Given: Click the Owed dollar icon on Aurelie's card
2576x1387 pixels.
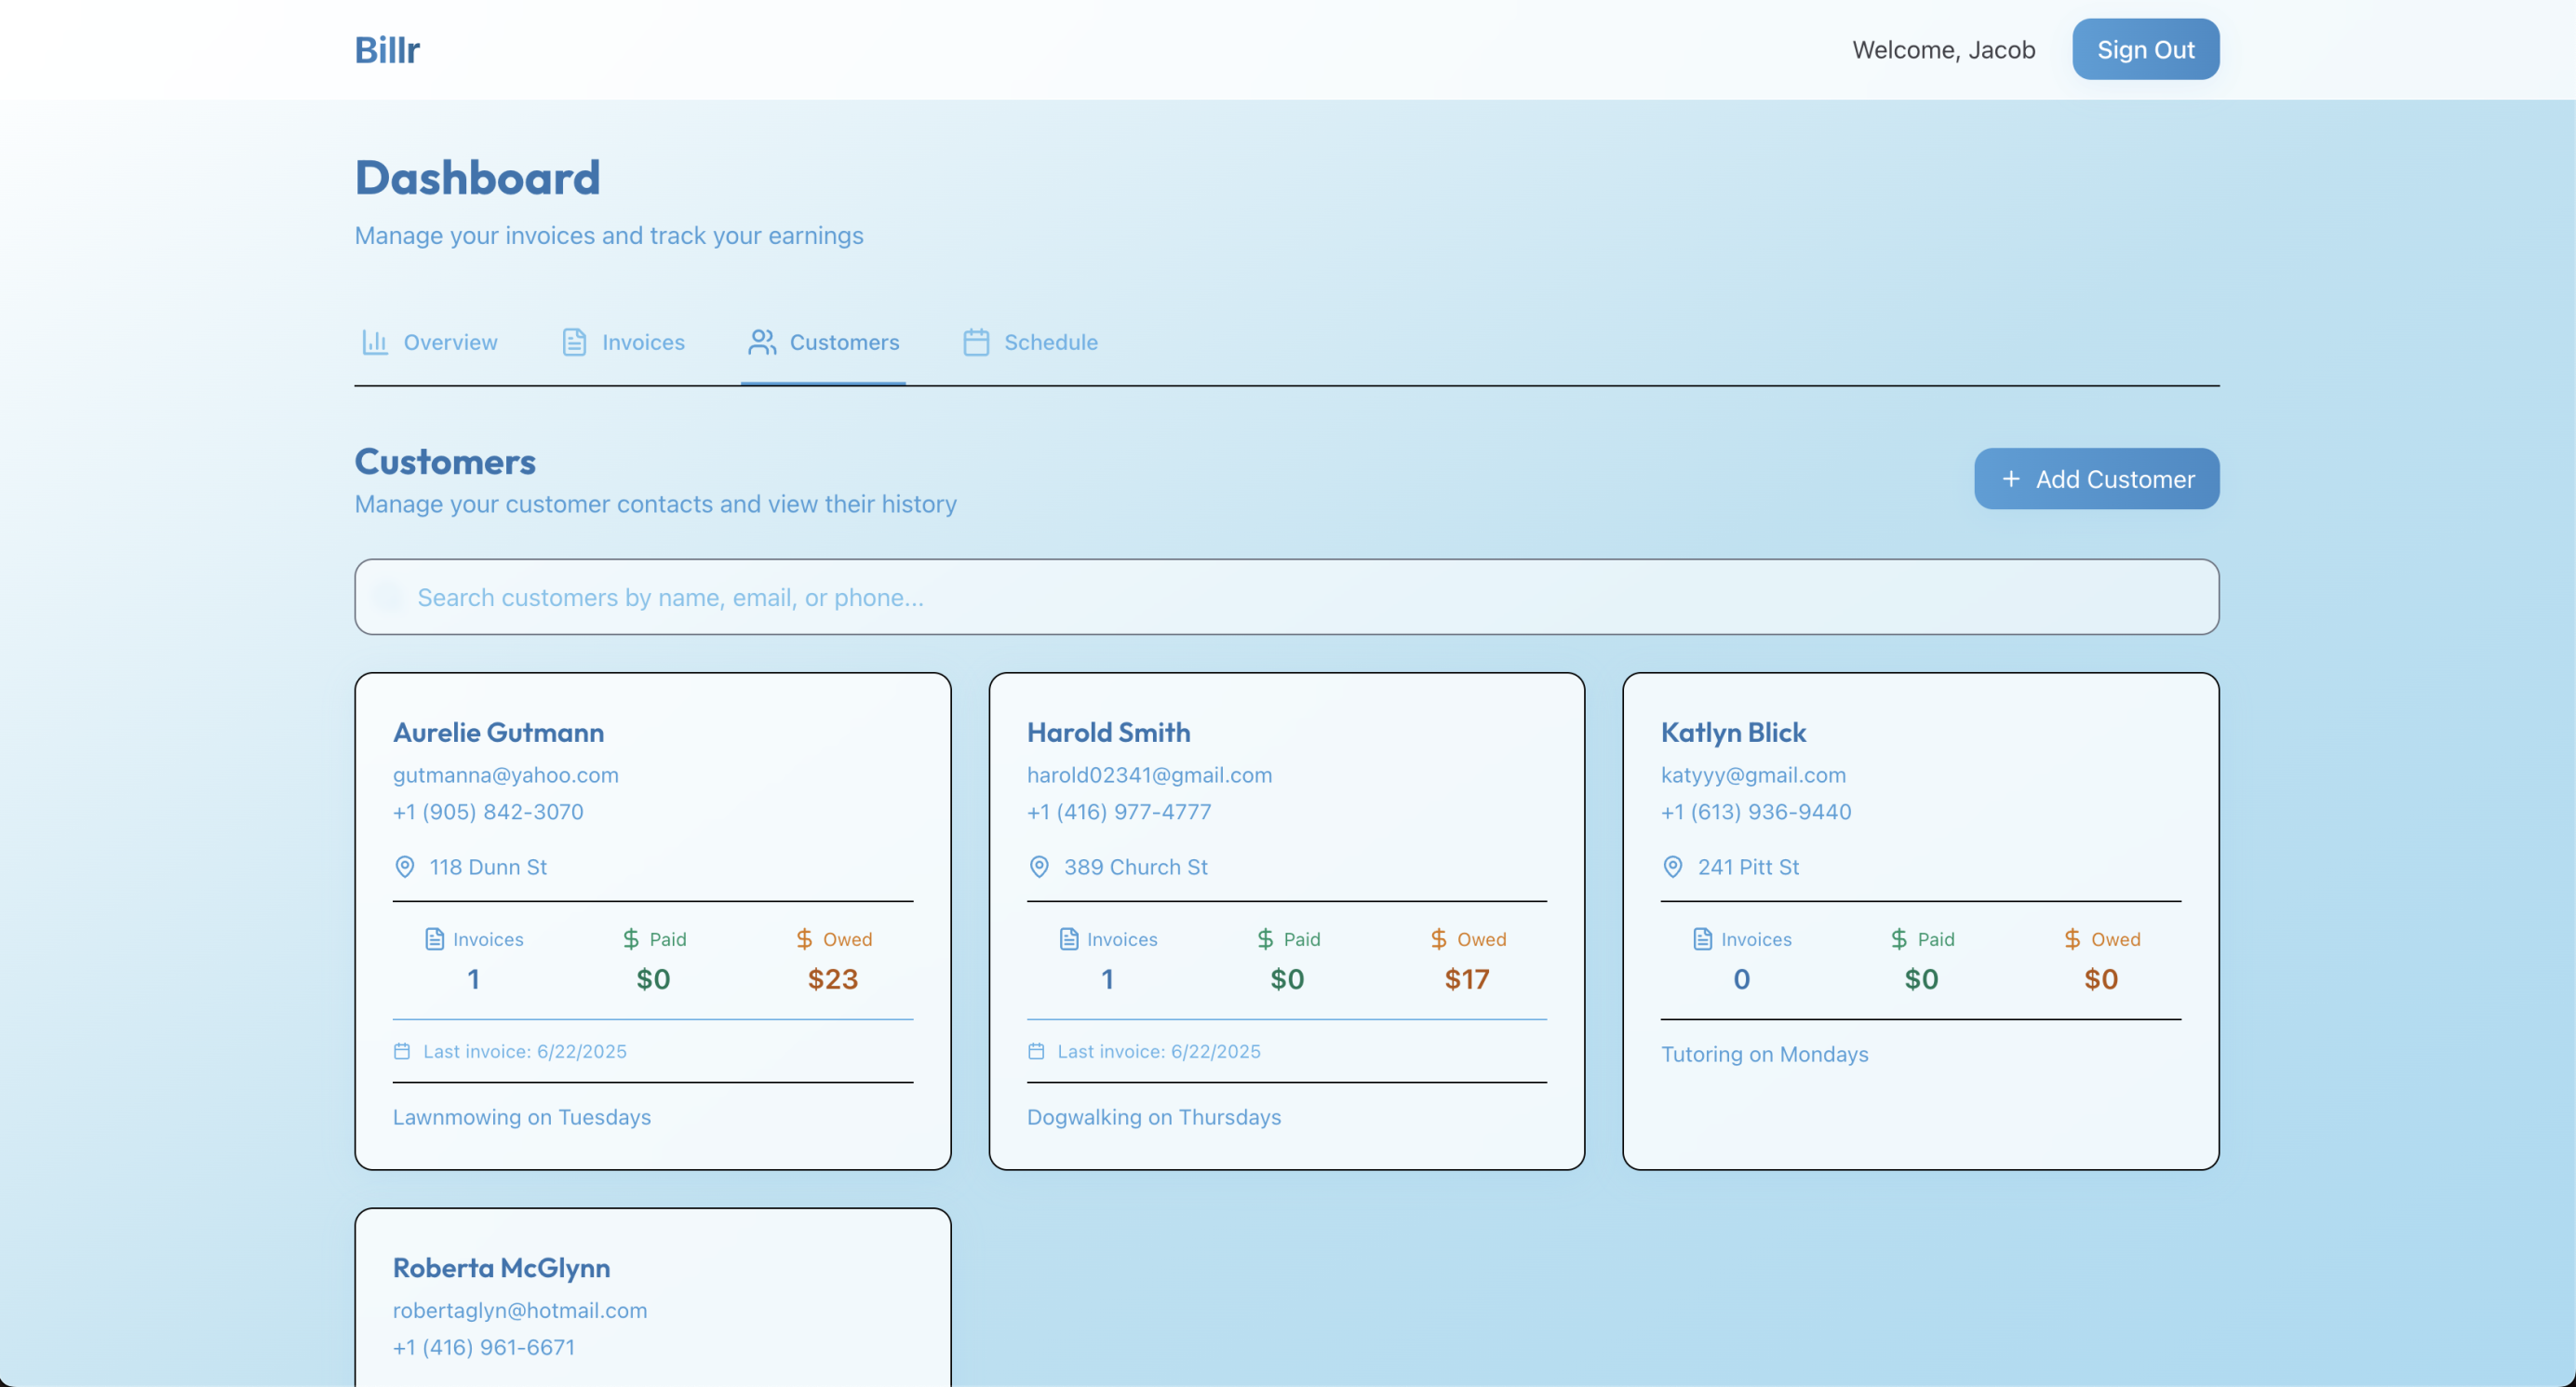Looking at the screenshot, I should pos(804,939).
